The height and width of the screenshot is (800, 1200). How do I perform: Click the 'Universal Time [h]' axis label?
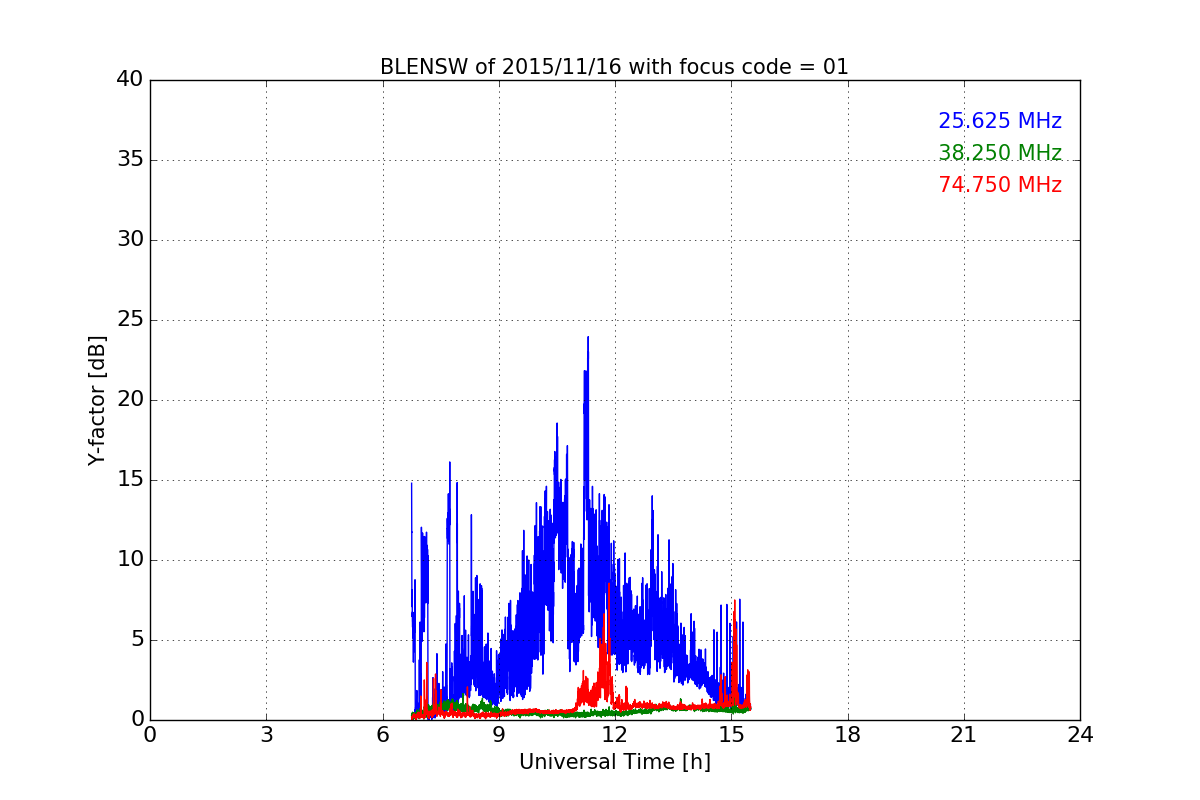point(614,762)
